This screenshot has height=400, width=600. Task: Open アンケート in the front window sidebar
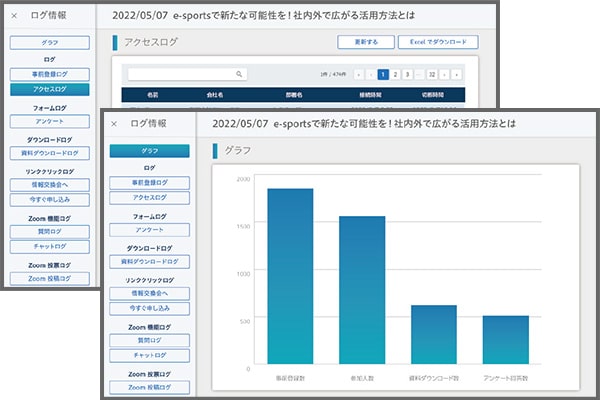[x=149, y=228]
